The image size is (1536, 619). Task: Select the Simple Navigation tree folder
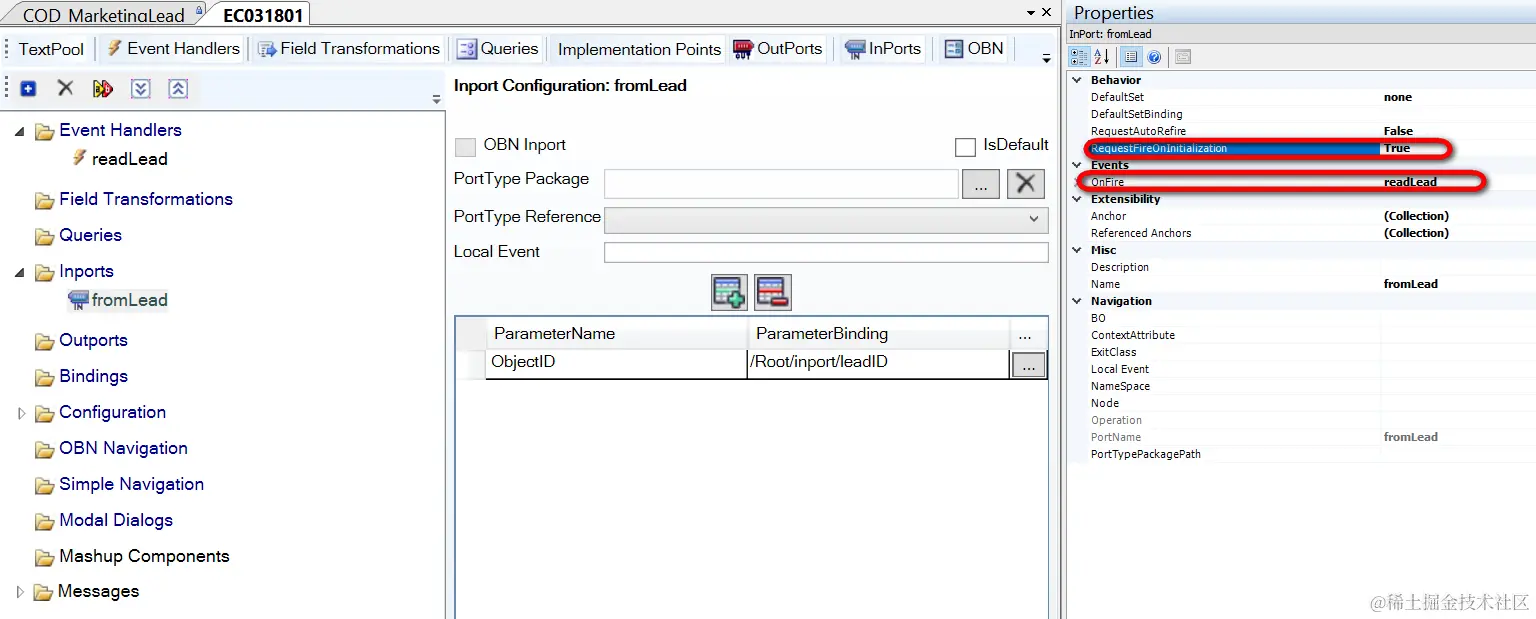pyautogui.click(x=131, y=484)
